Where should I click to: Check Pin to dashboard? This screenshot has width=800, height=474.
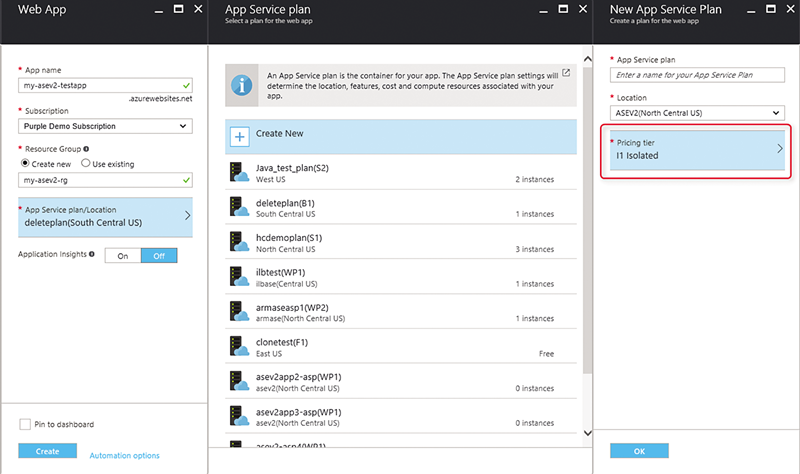click(x=24, y=424)
